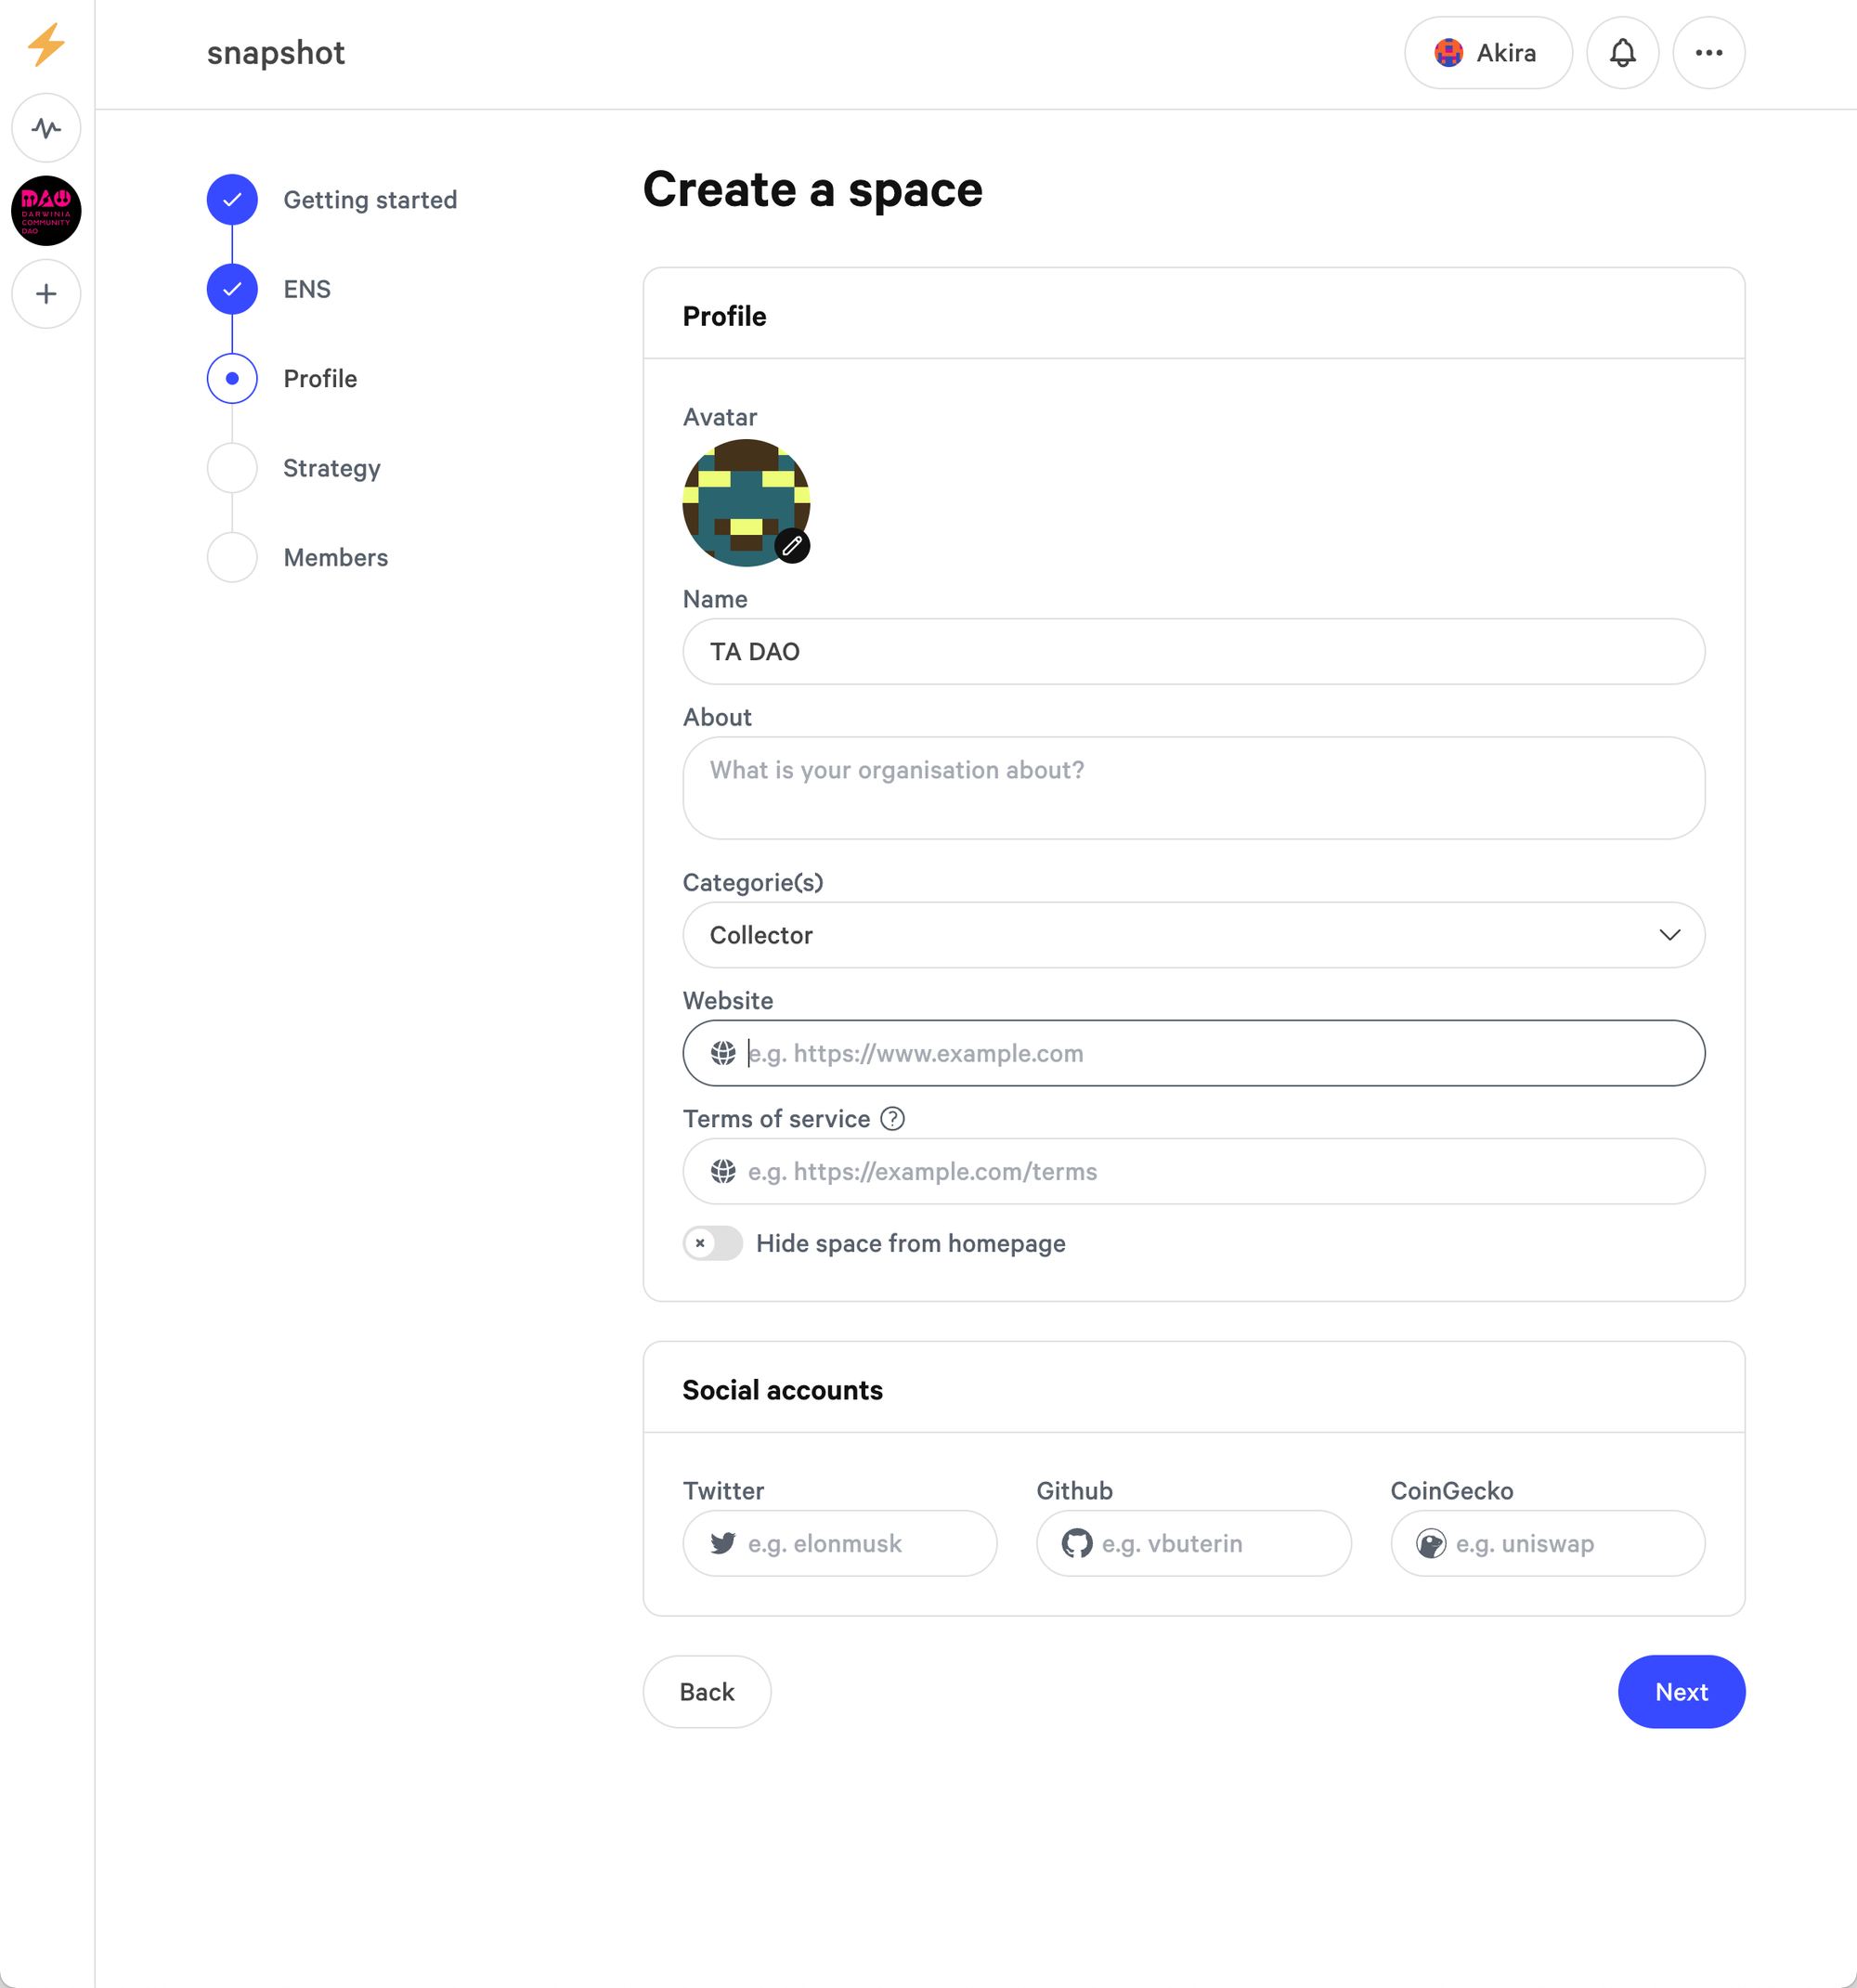Image resolution: width=1857 pixels, height=1988 pixels.
Task: Go to the ENS step
Action: click(306, 289)
